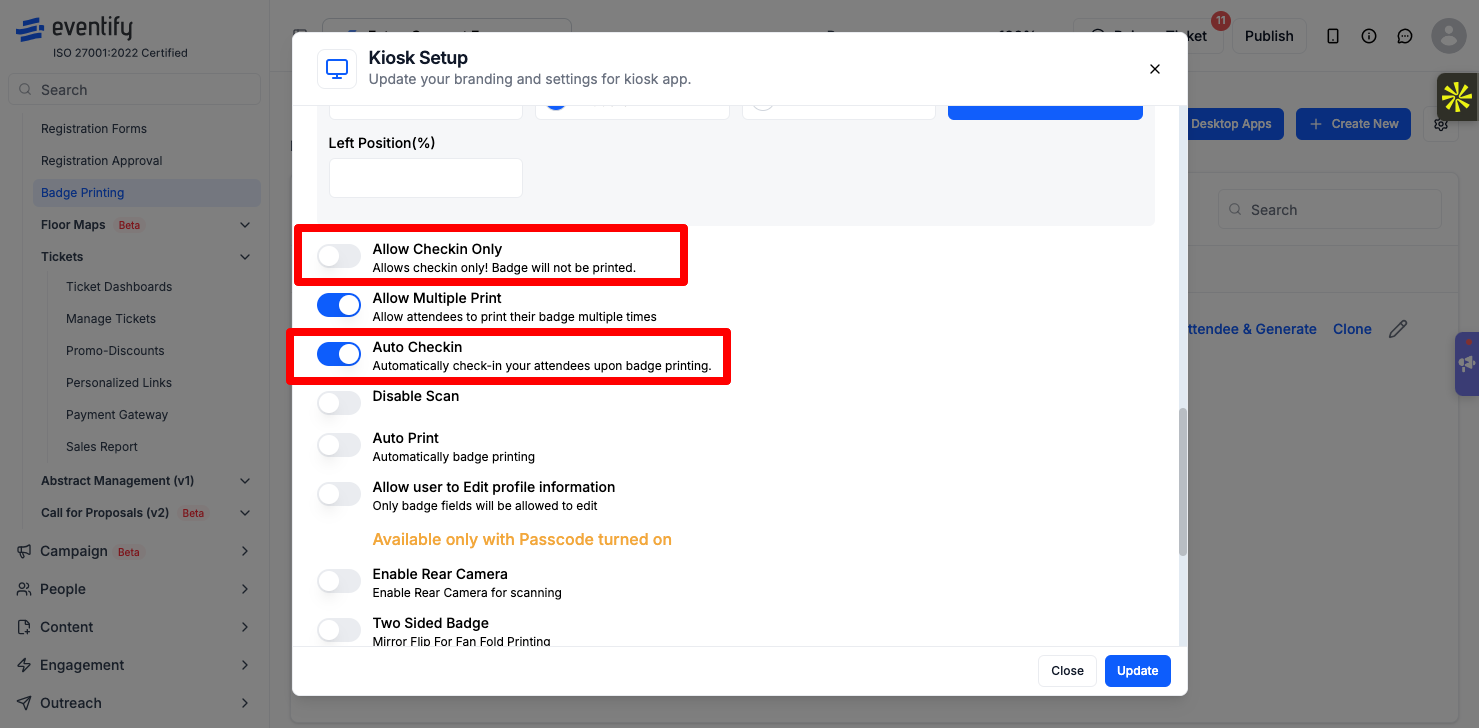Click the purple announcement side widget

1467,364
